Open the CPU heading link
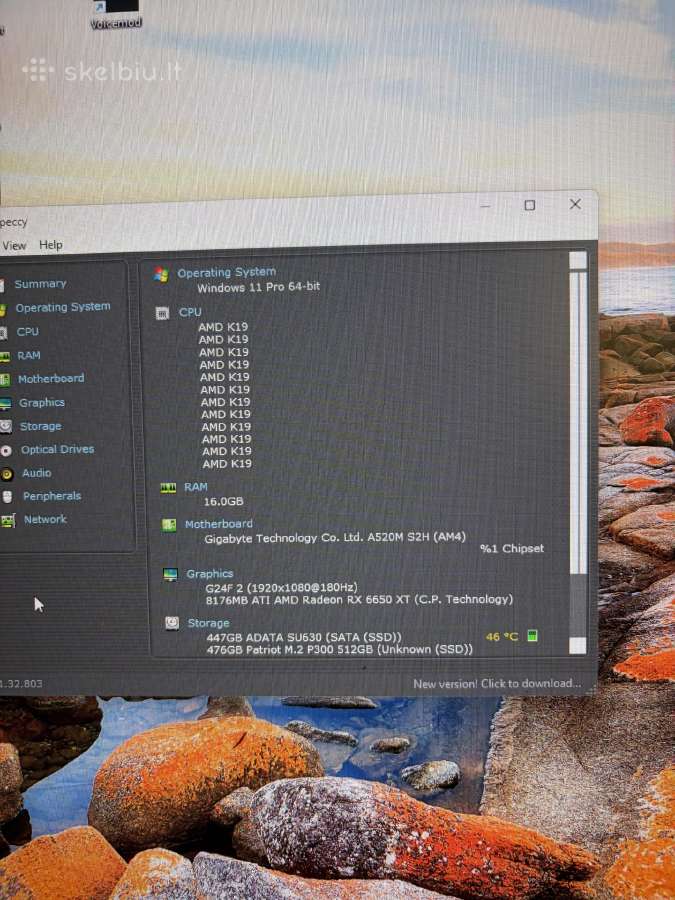675x900 pixels. coord(190,312)
